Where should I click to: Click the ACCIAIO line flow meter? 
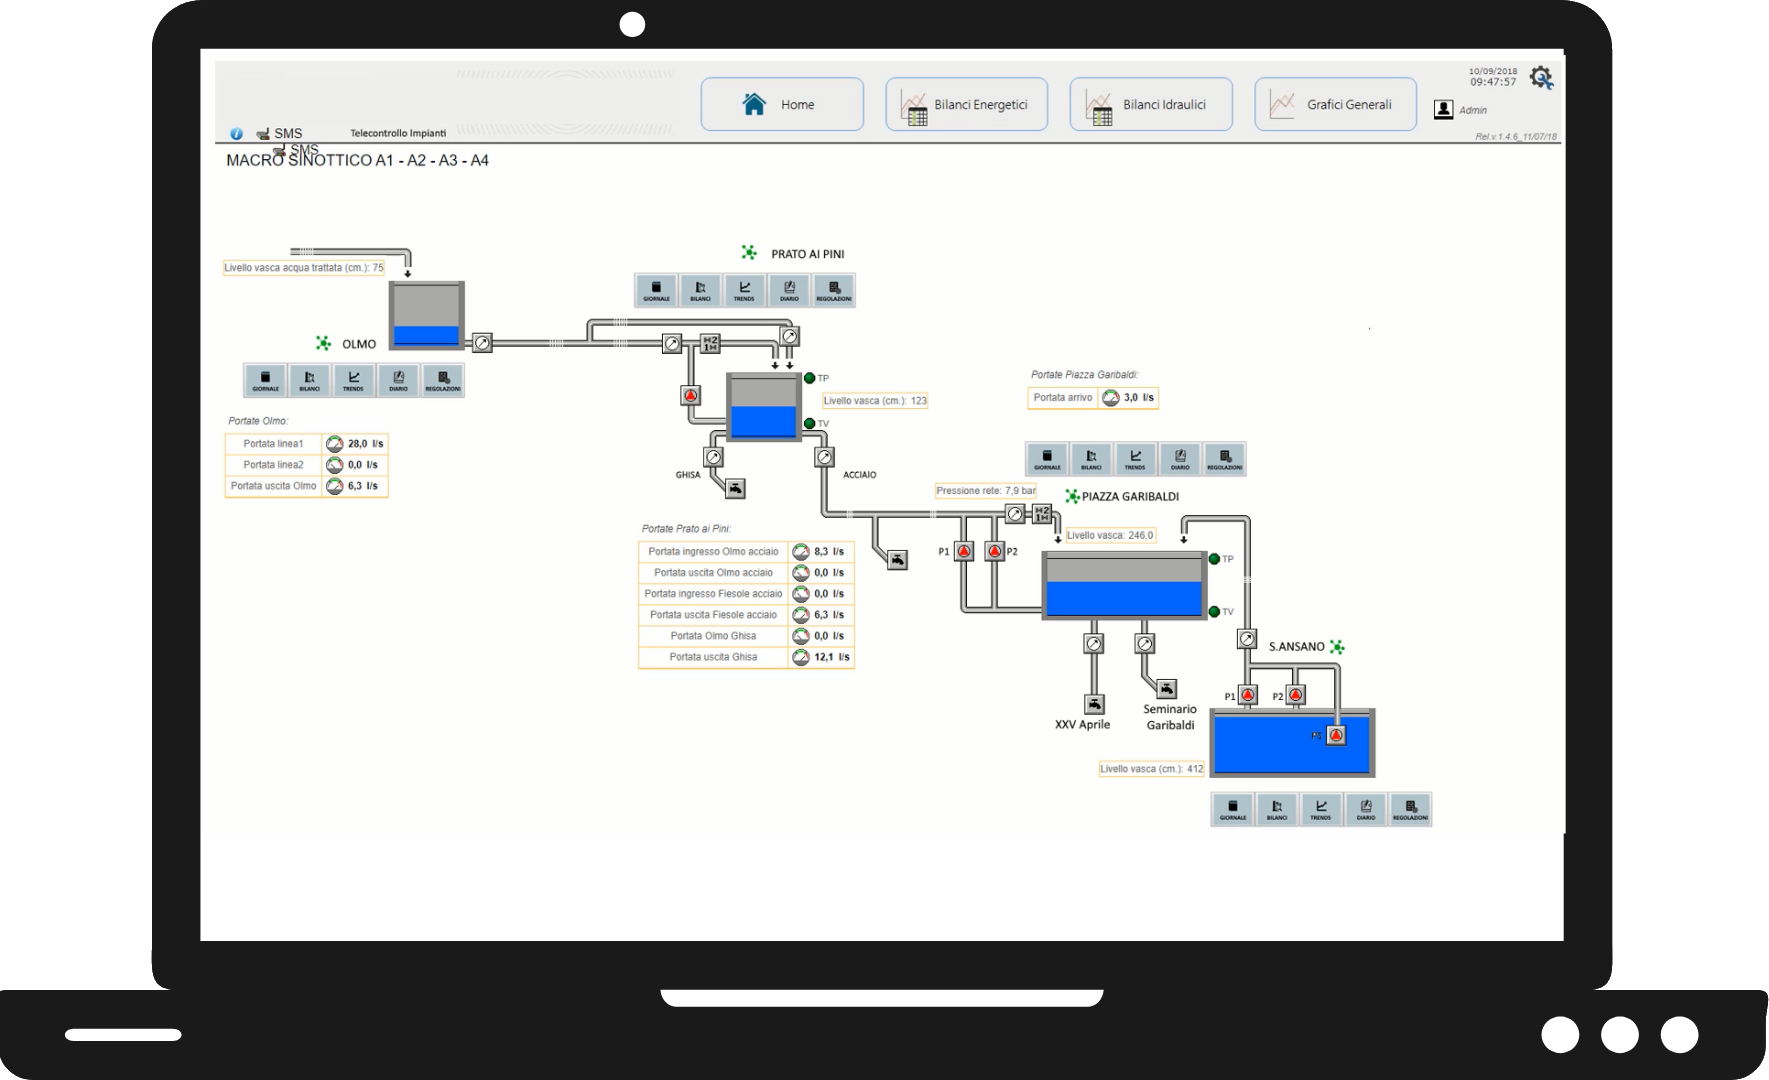824,457
